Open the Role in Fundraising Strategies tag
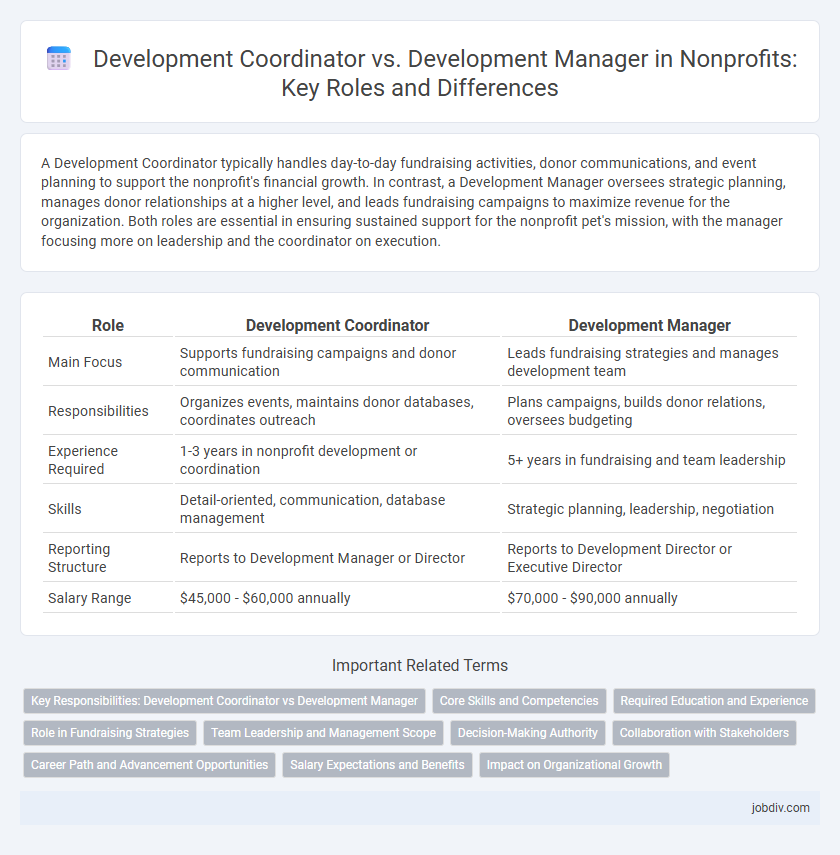 (110, 732)
